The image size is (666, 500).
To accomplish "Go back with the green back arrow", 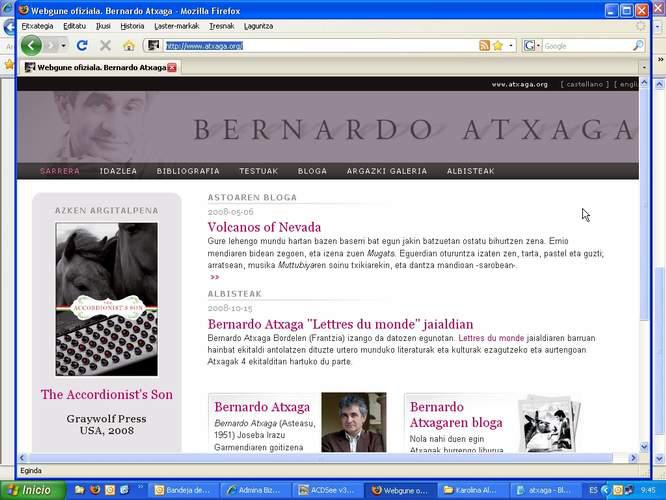I will click(x=31, y=45).
